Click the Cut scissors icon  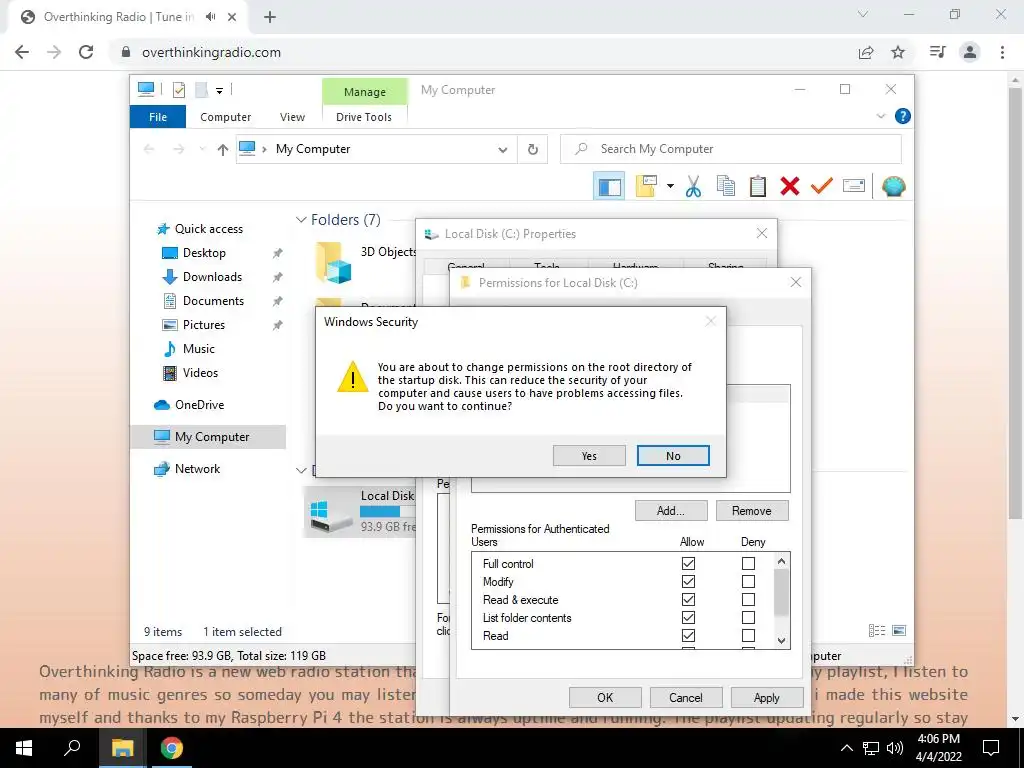[693, 187]
